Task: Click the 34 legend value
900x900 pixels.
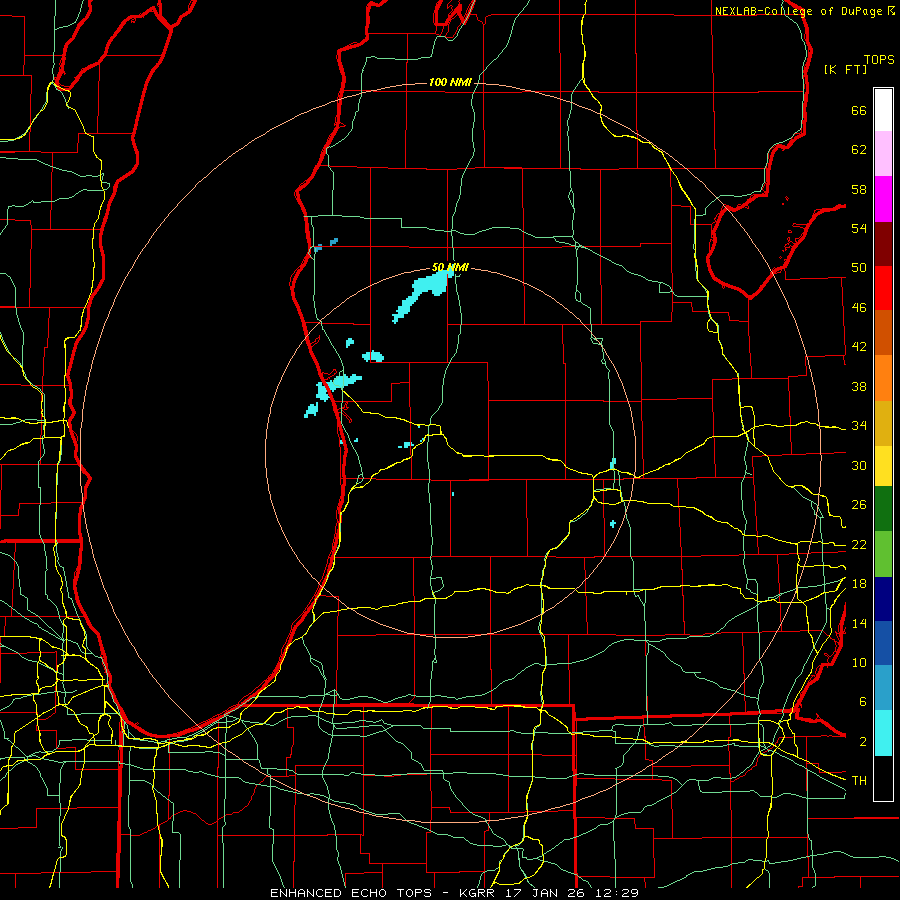Action: [x=859, y=426]
